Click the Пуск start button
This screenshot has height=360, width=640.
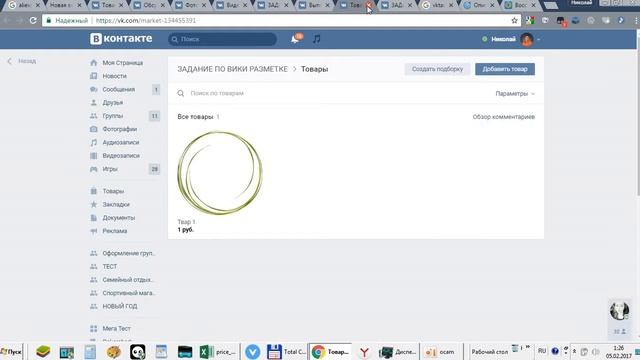[11, 351]
